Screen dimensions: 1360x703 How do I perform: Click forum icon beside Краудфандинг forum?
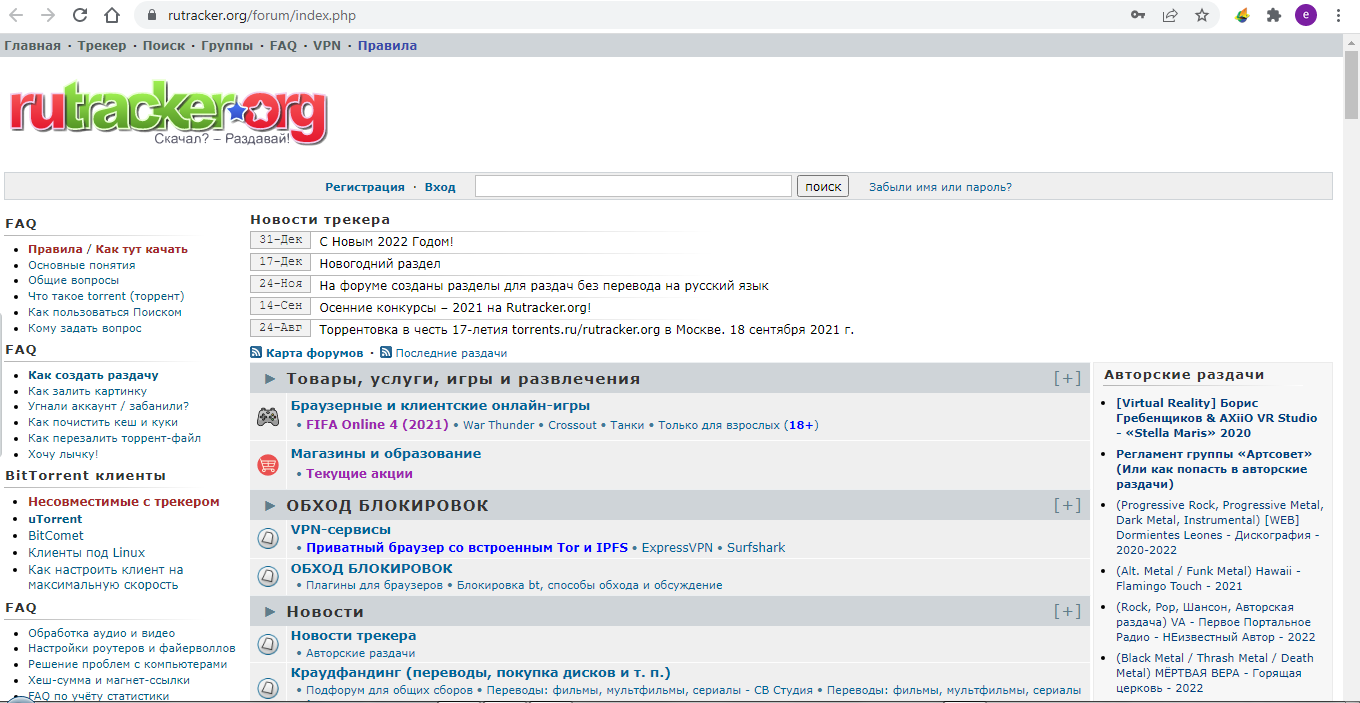click(268, 688)
